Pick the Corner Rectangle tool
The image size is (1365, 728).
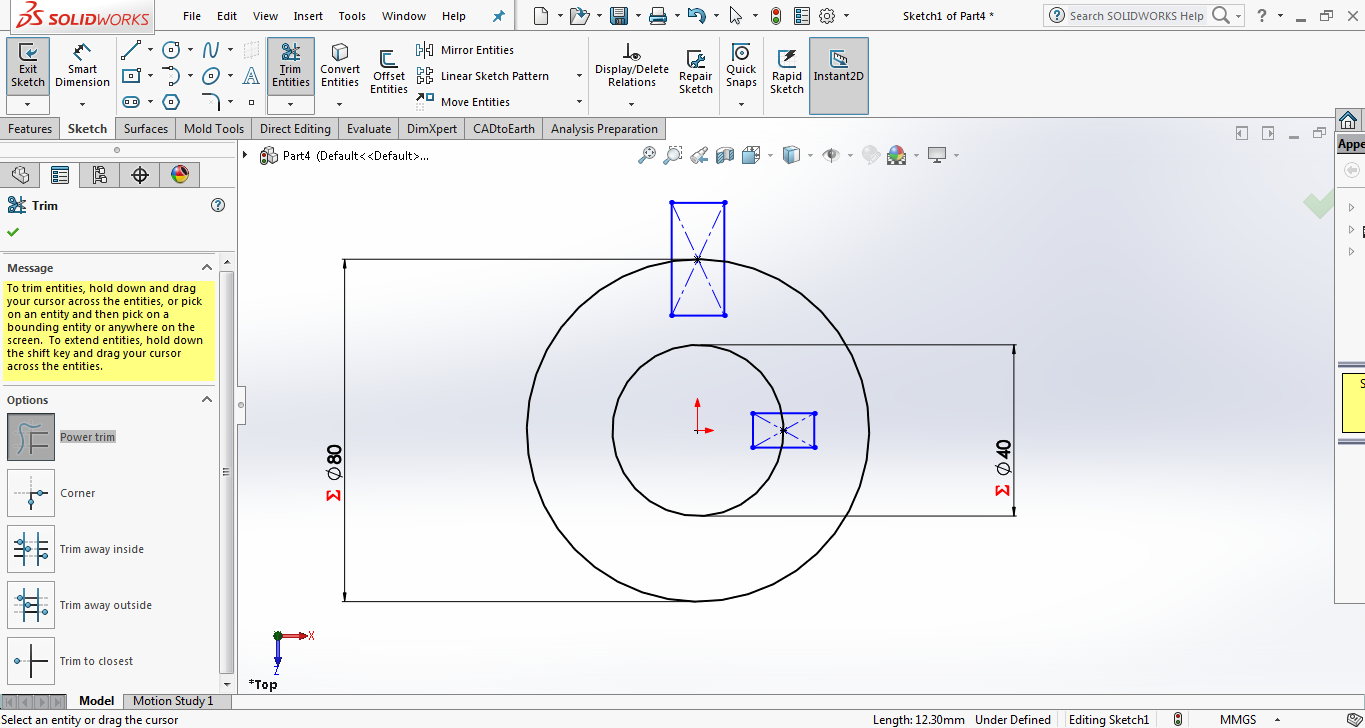[x=130, y=76]
